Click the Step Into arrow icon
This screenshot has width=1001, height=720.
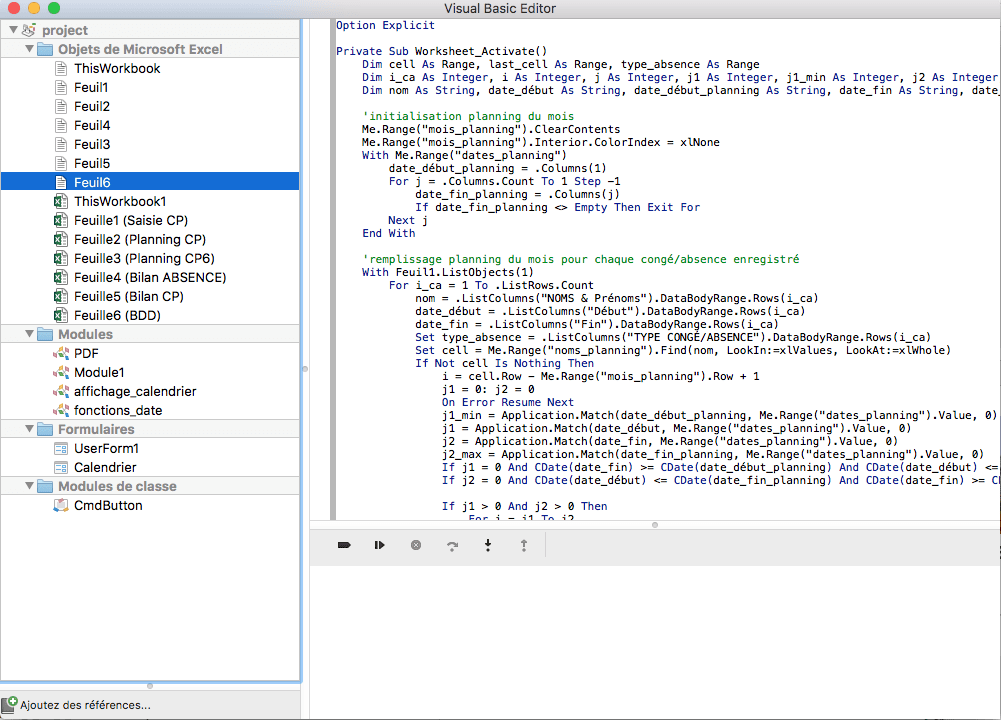(488, 545)
